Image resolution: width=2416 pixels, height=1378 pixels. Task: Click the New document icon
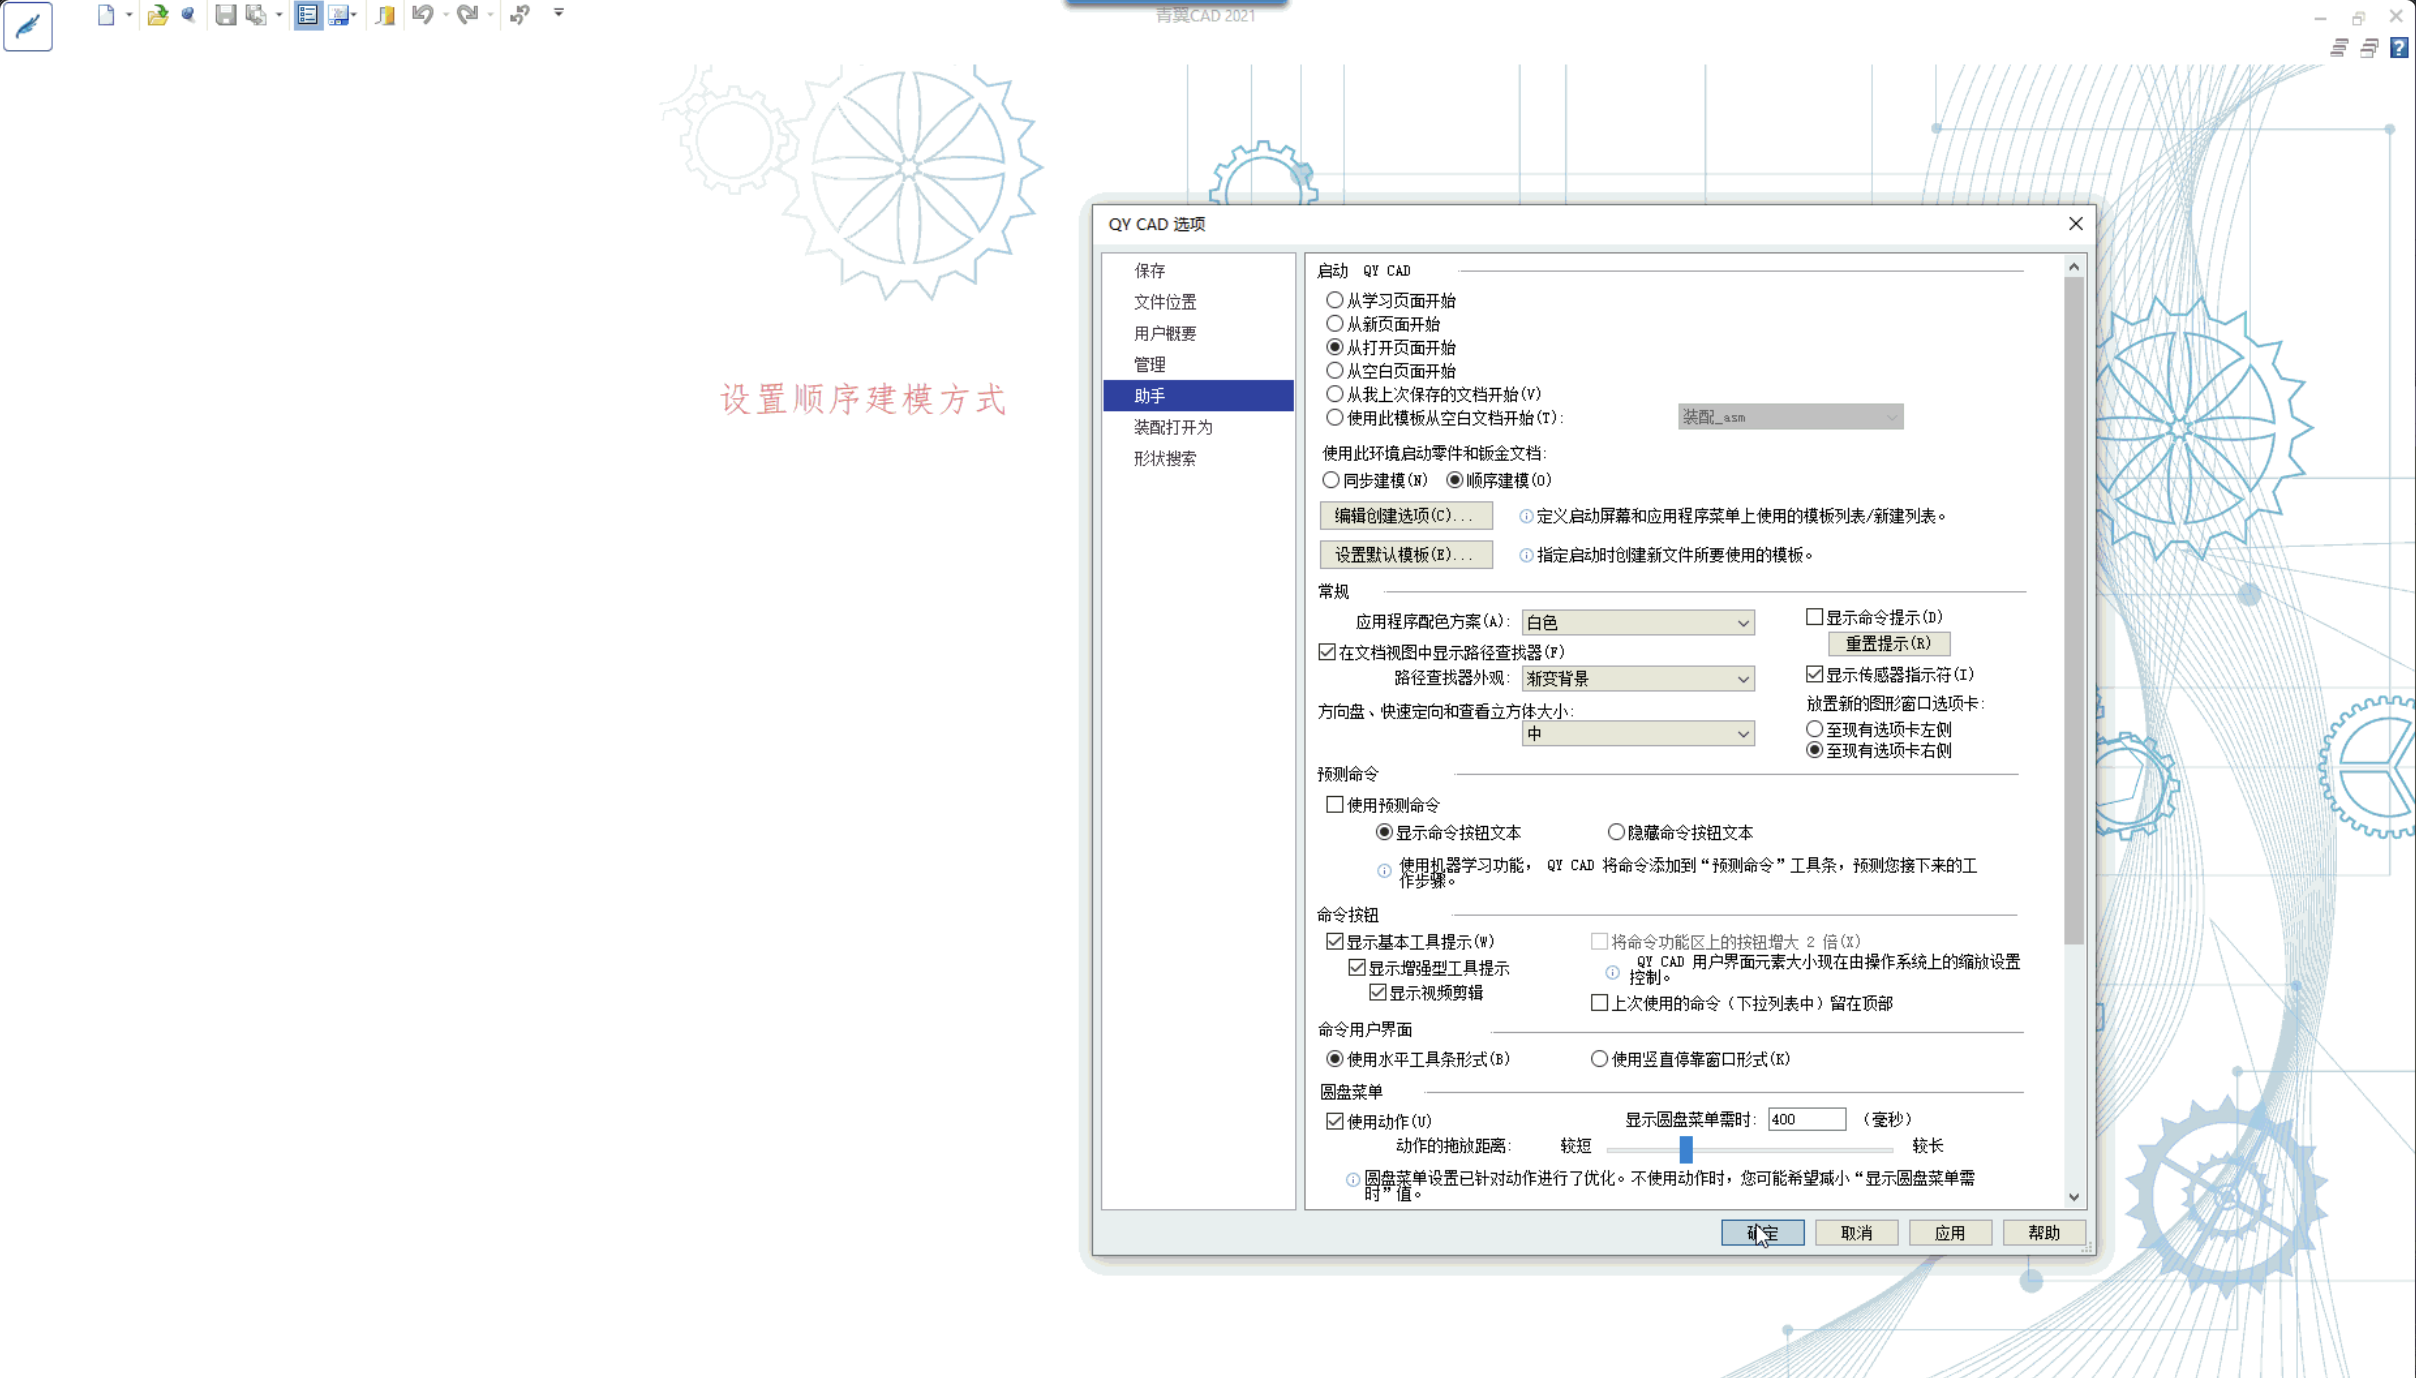click(106, 15)
